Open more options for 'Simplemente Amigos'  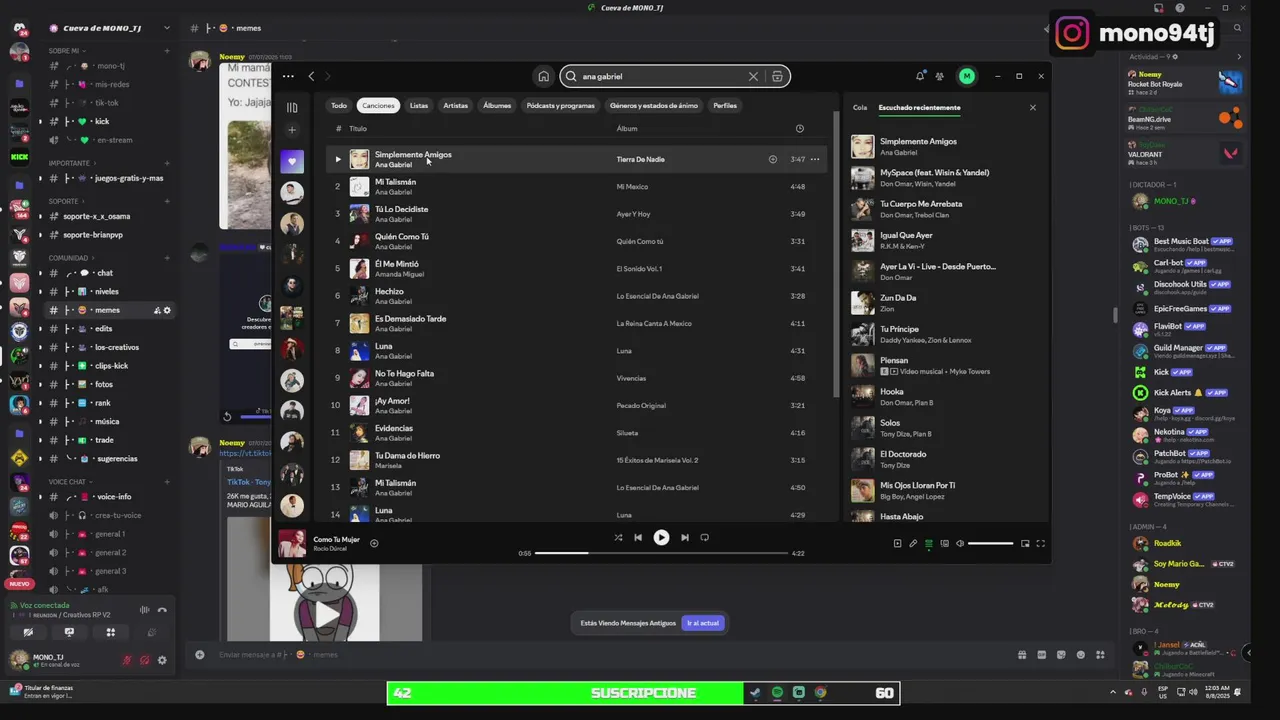tap(815, 159)
